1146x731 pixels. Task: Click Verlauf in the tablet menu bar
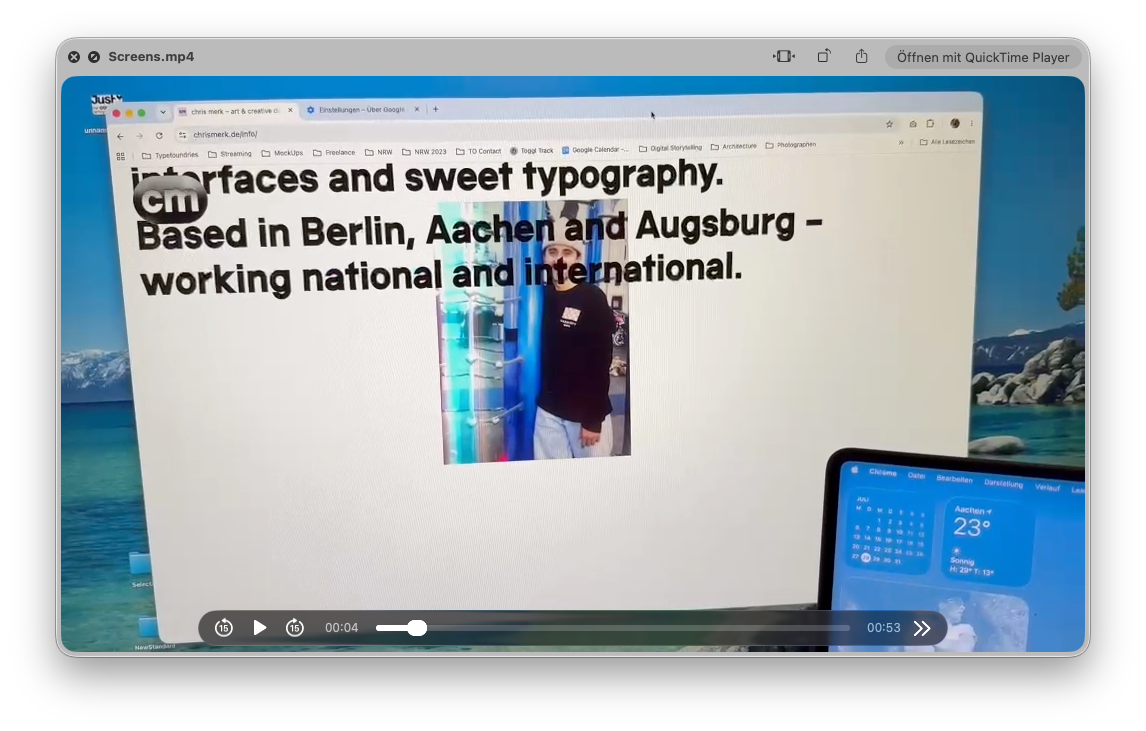click(1047, 488)
